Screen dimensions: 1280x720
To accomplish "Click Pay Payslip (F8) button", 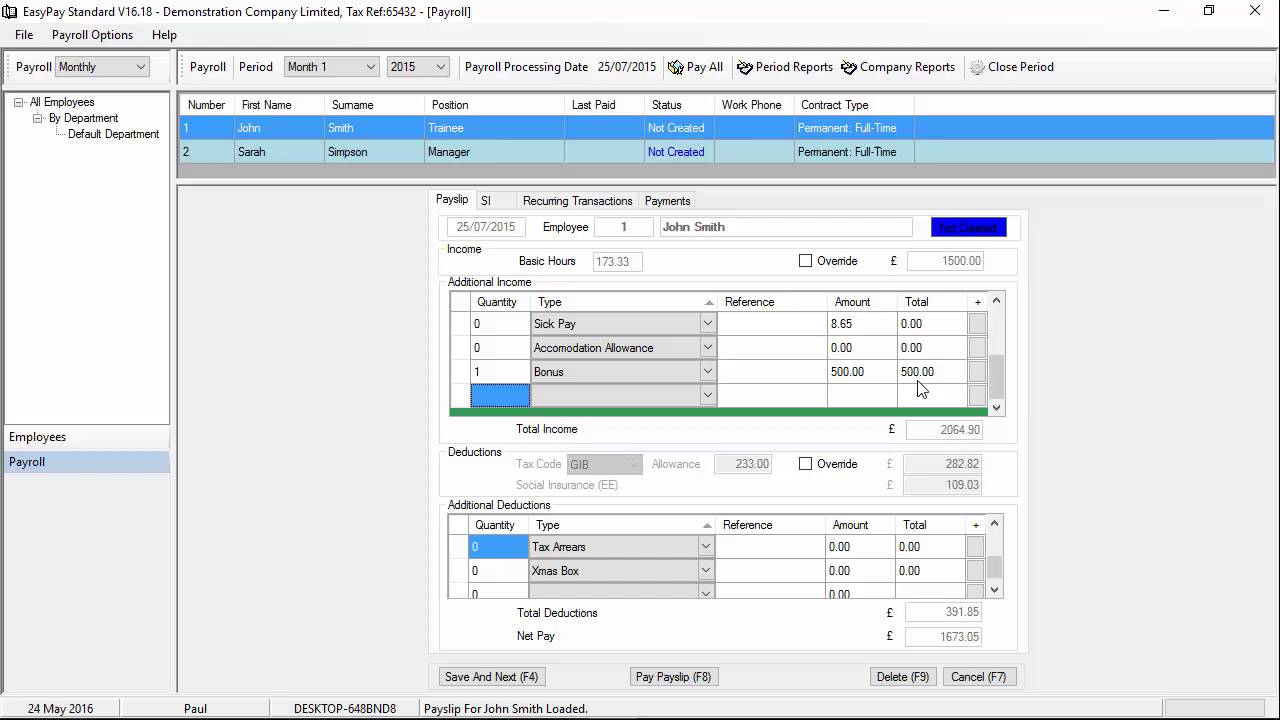I will [x=674, y=677].
